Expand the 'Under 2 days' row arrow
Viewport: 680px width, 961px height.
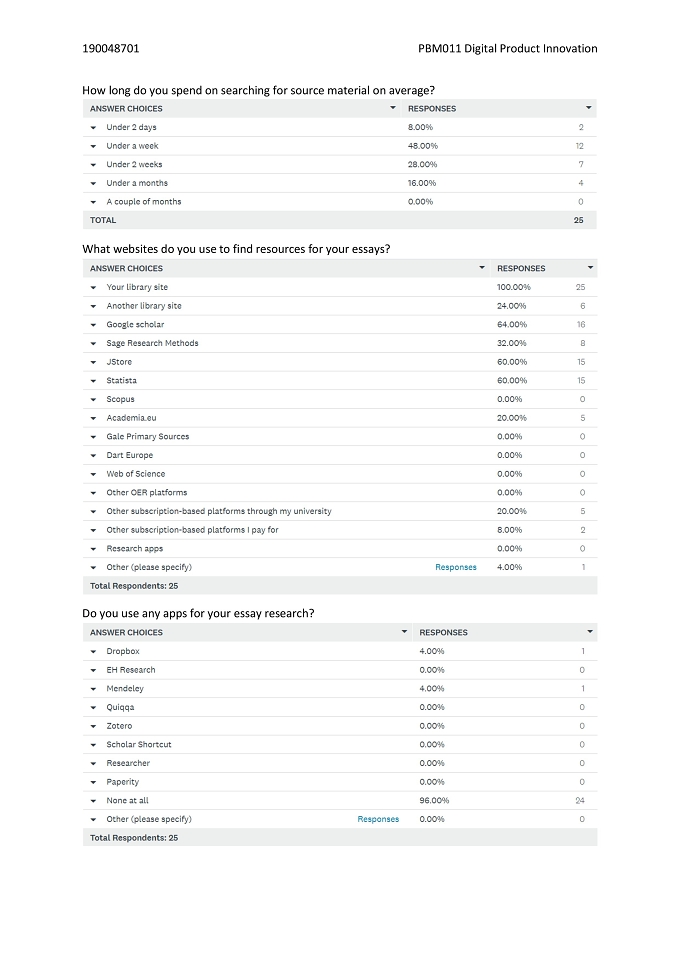pos(93,127)
